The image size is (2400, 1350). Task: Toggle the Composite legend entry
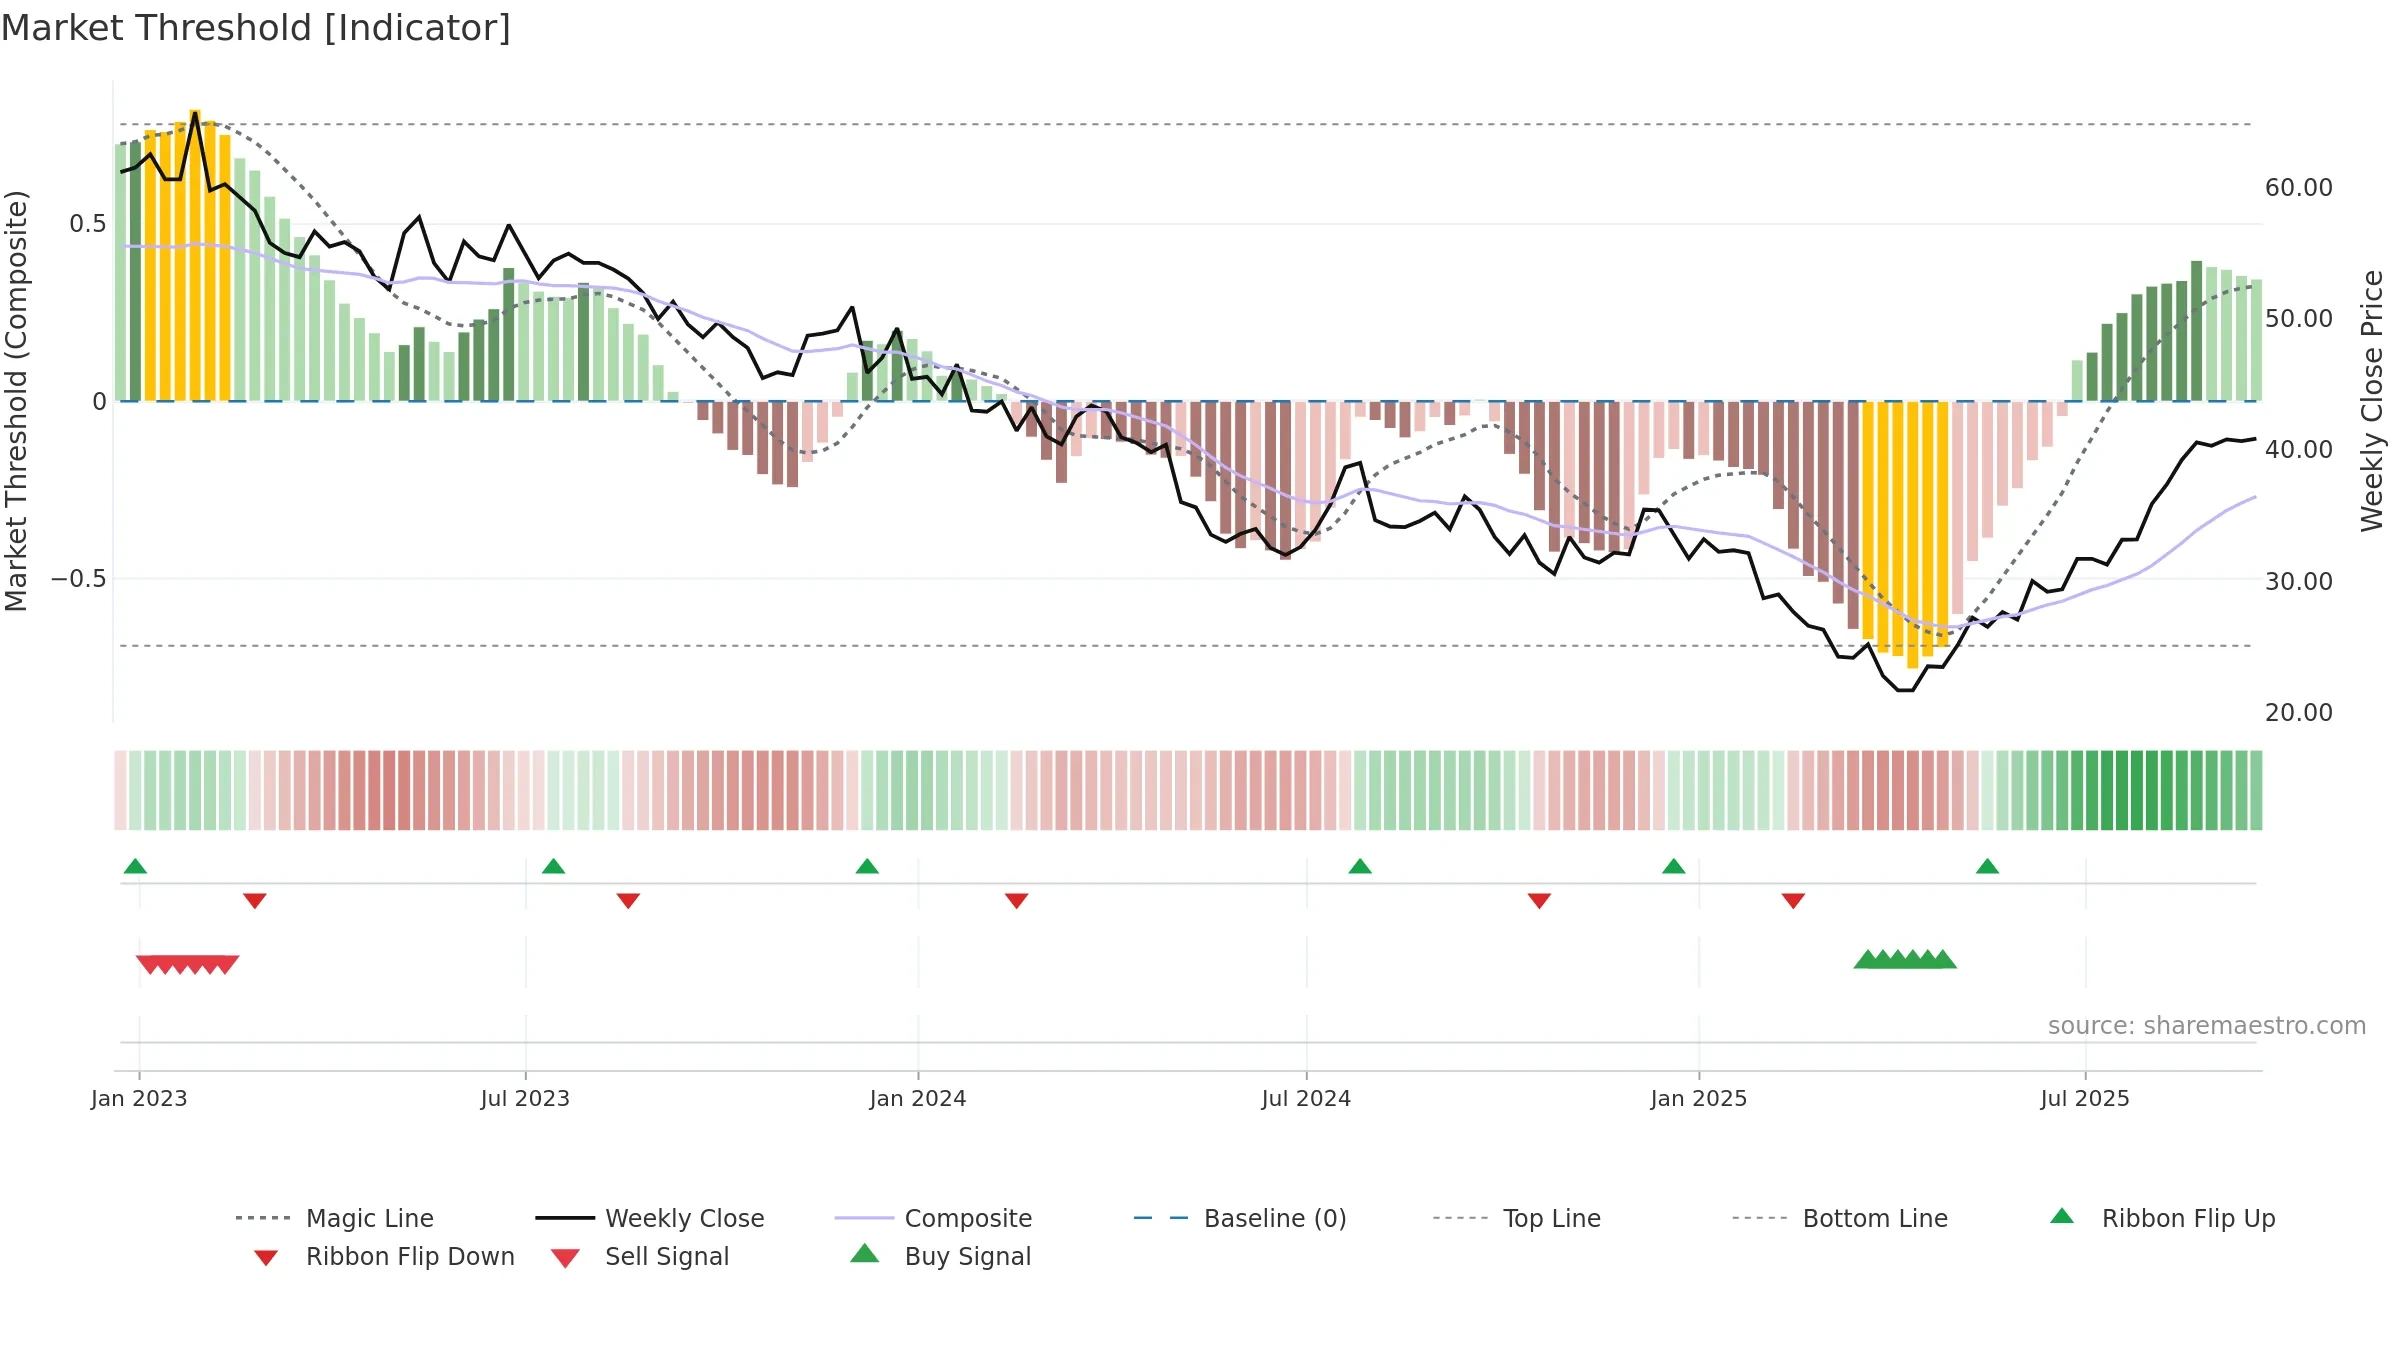tap(933, 1219)
